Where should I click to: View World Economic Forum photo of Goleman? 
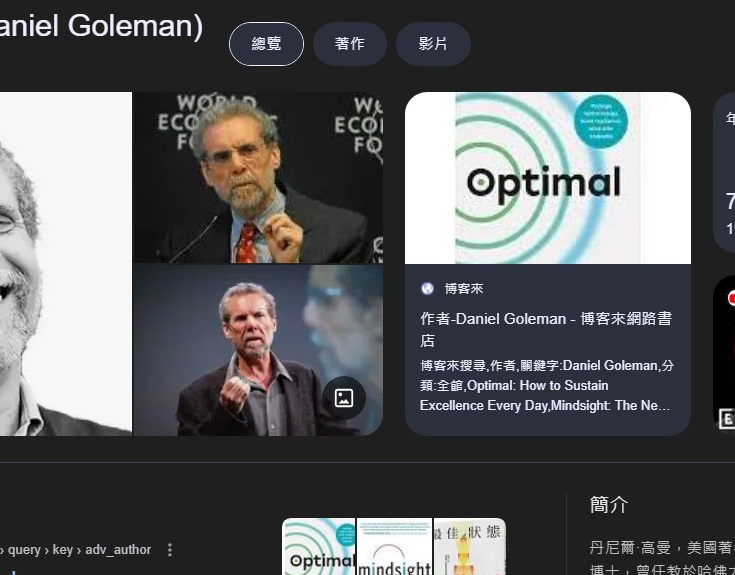258,178
